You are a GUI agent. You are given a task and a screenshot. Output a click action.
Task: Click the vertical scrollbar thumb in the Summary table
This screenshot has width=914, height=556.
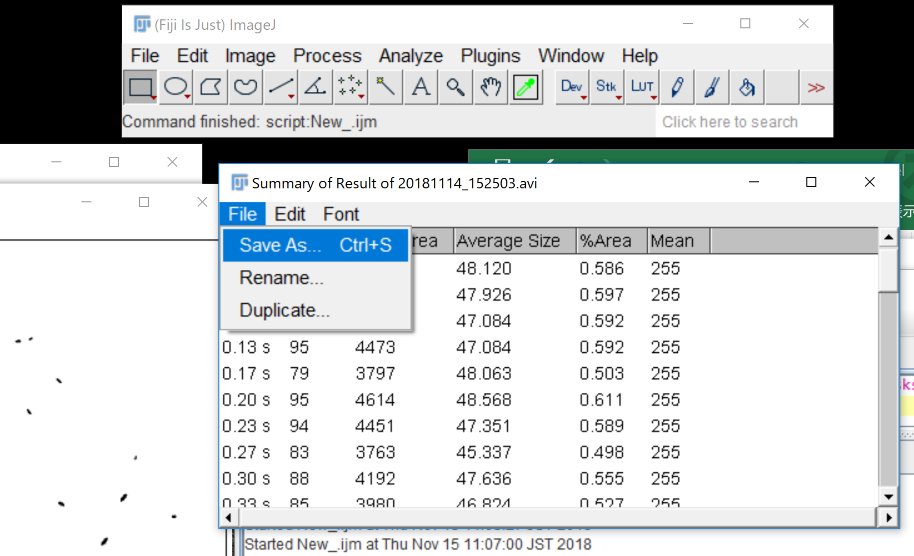(888, 268)
